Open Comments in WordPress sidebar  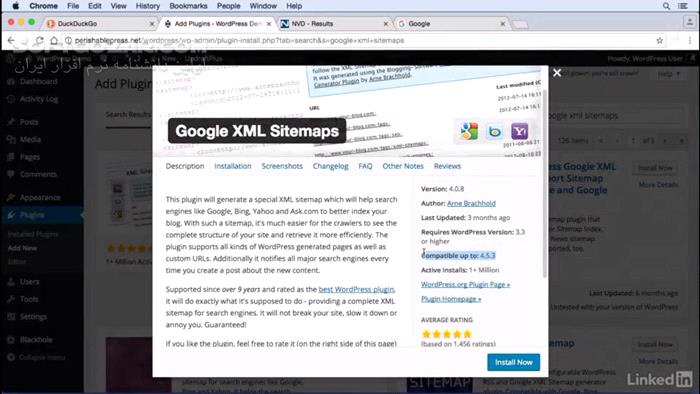(38, 174)
